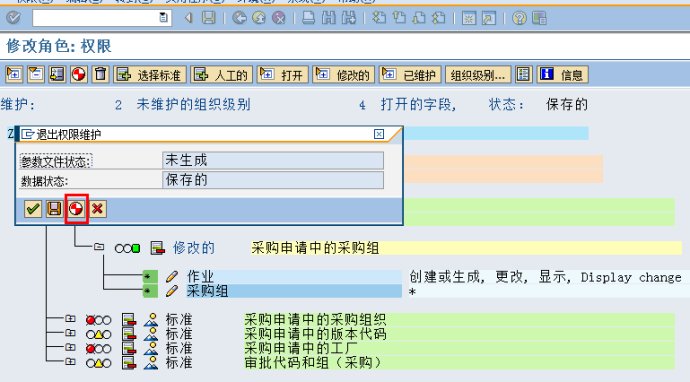Select the 采购组 field row
The image size is (690, 382).
pos(294,291)
